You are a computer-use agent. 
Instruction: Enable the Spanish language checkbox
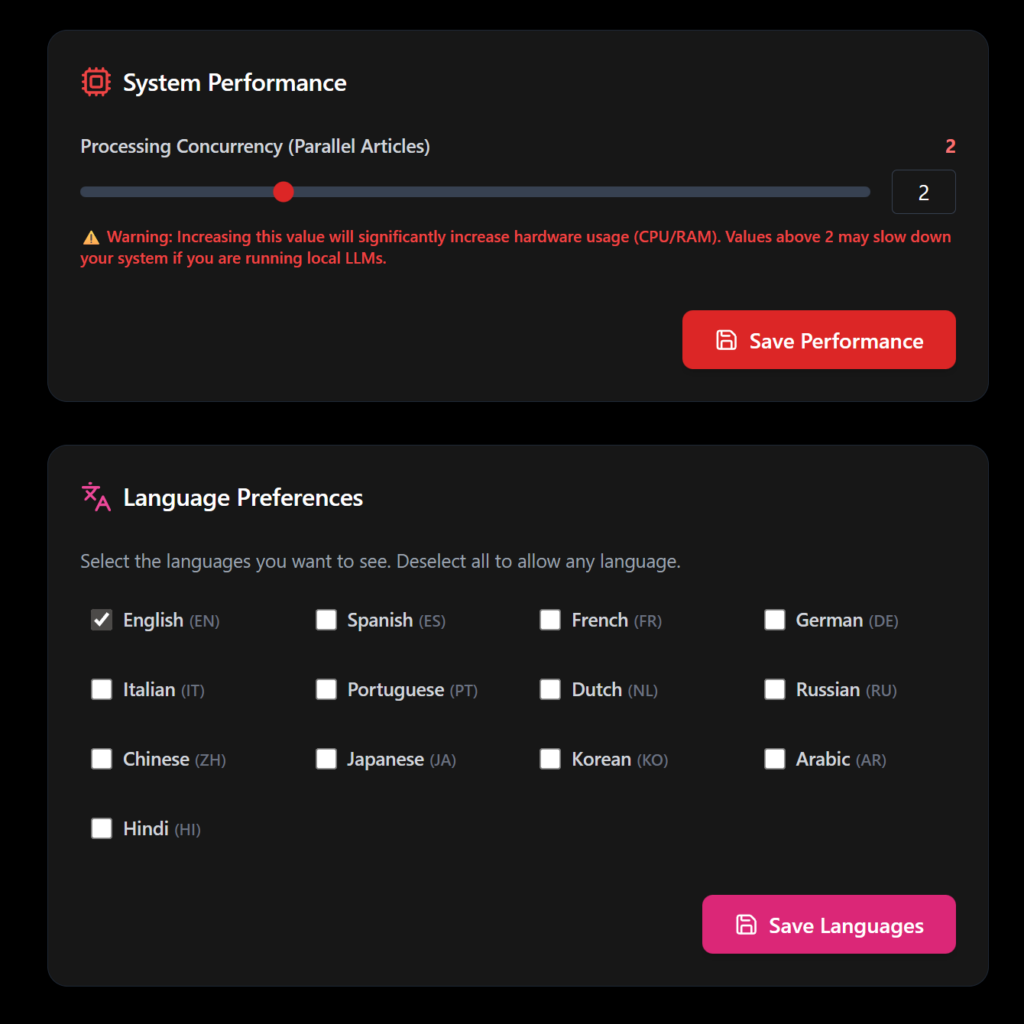click(326, 620)
